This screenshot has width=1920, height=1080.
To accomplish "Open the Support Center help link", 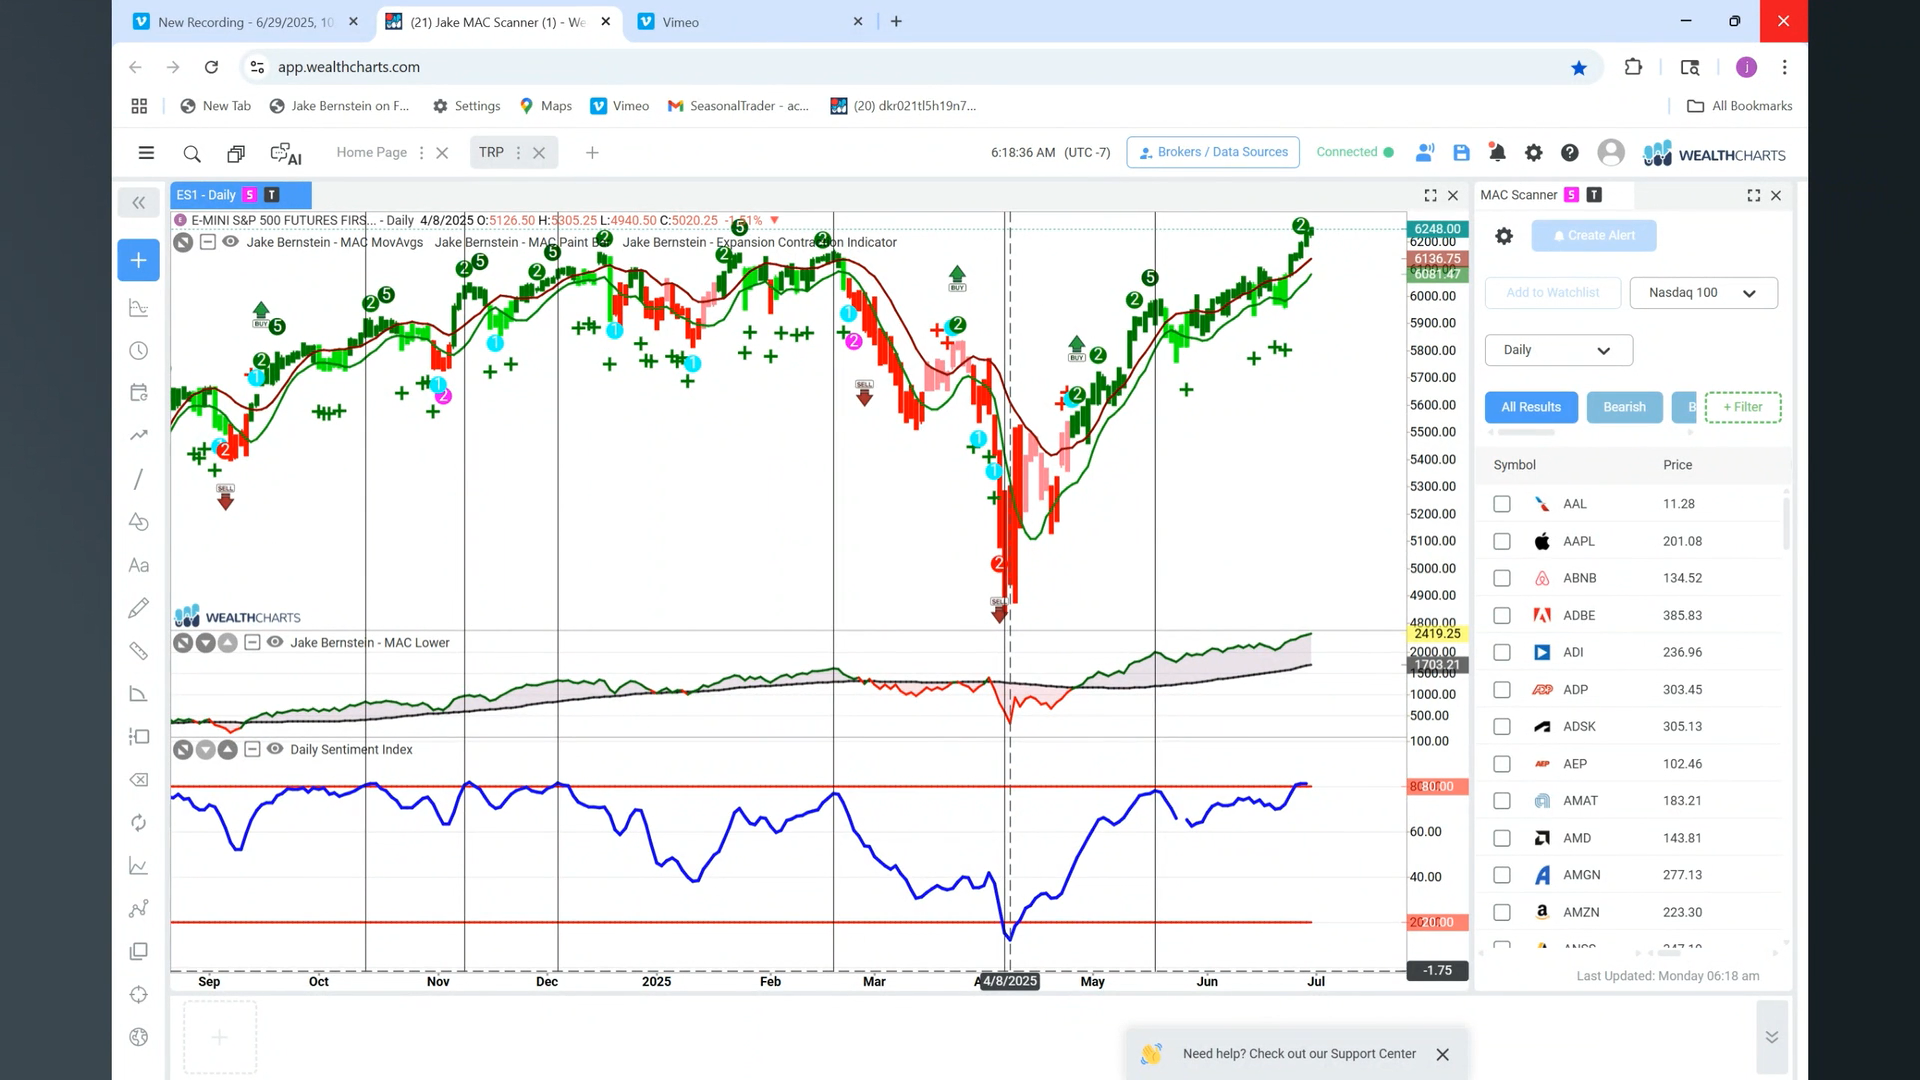I will pos(1299,1054).
